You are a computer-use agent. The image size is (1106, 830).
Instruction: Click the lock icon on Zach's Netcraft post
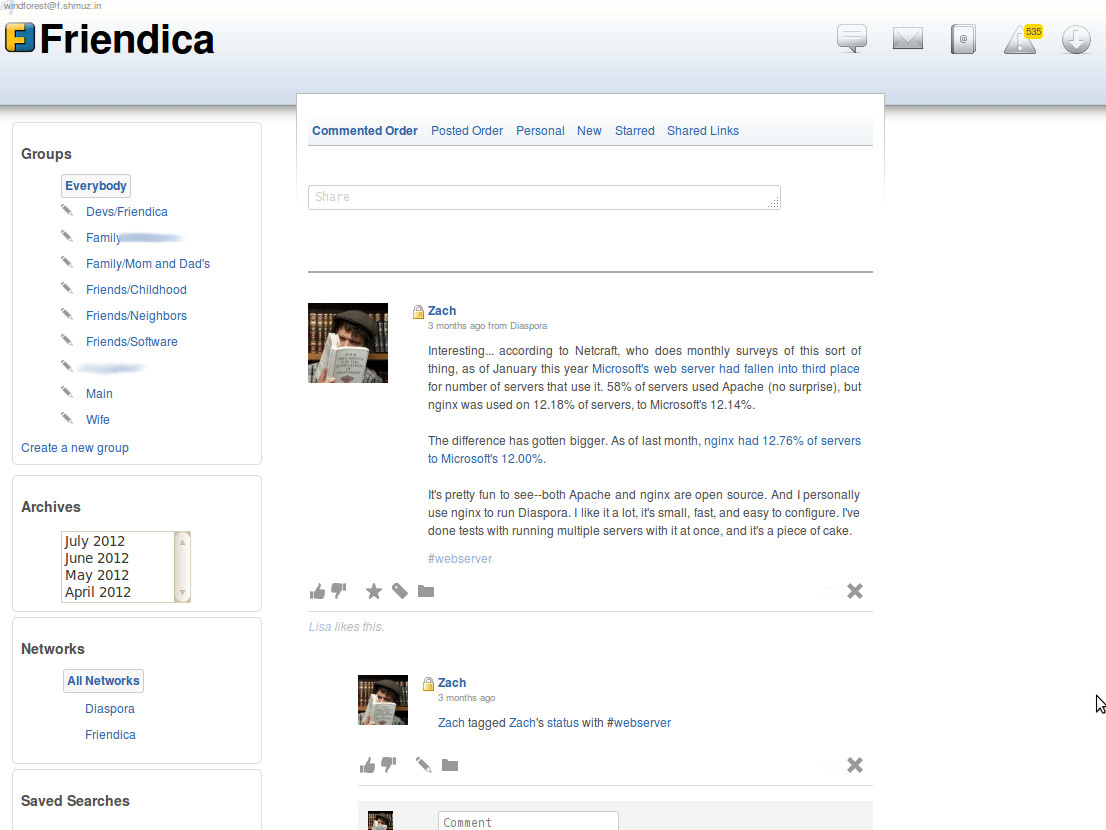pos(418,312)
